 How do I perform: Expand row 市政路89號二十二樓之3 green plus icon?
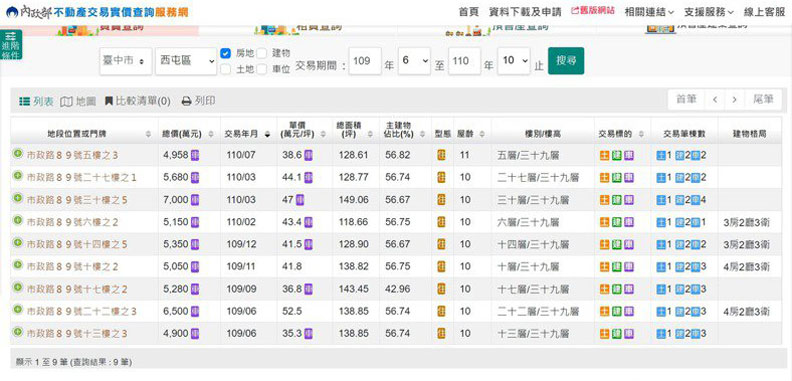[18, 310]
